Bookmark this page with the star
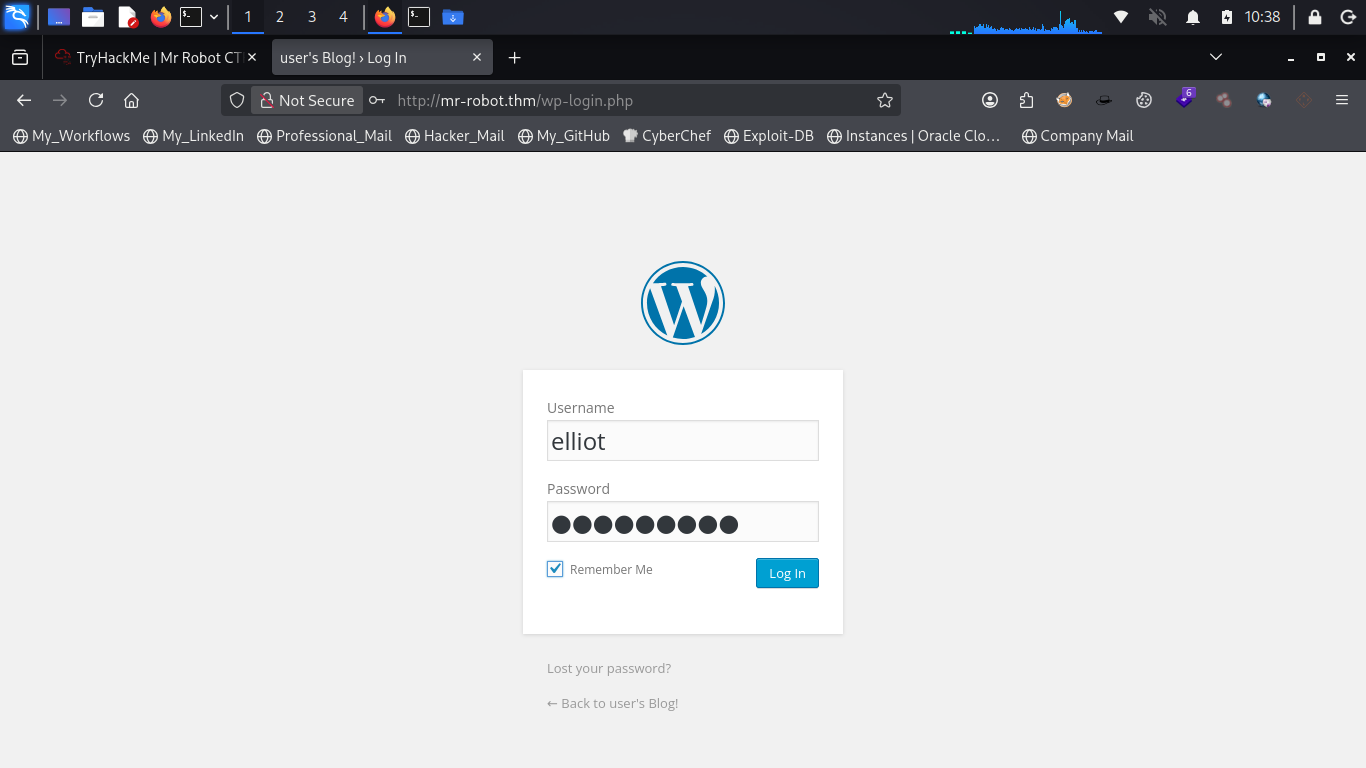 tap(885, 100)
